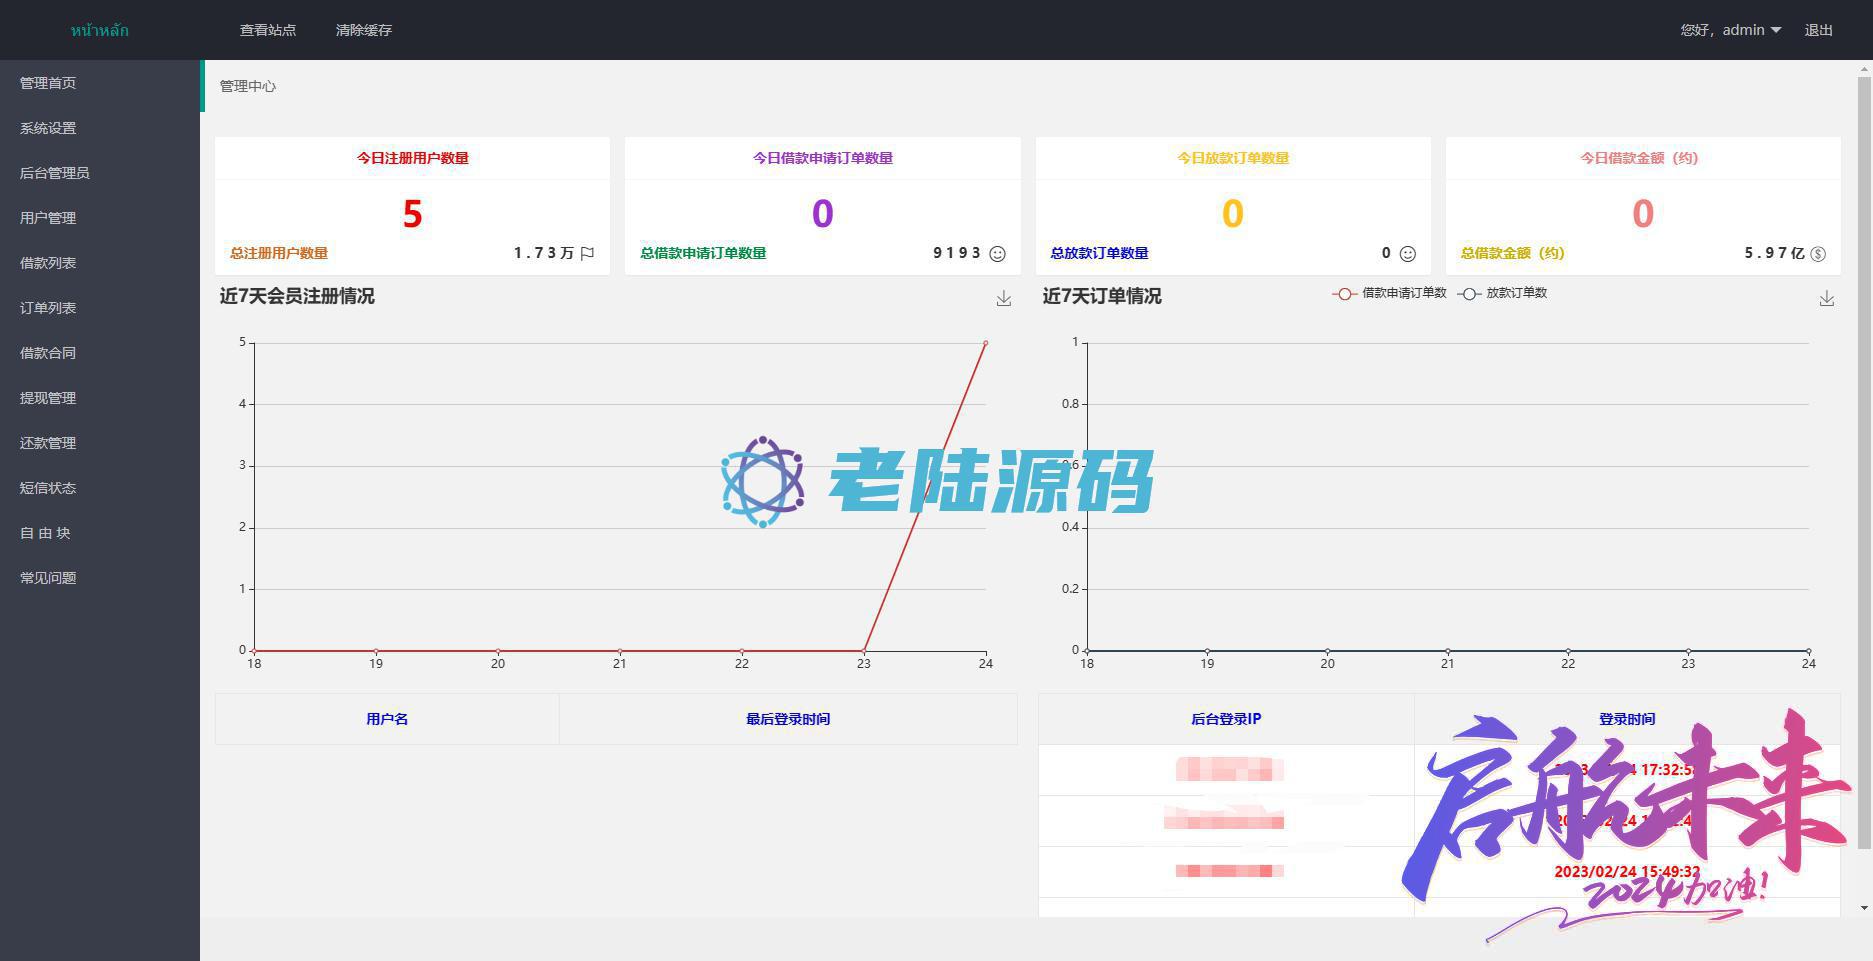Click the day 23 data point on registration chart
The width and height of the screenshot is (1873, 961).
[864, 651]
